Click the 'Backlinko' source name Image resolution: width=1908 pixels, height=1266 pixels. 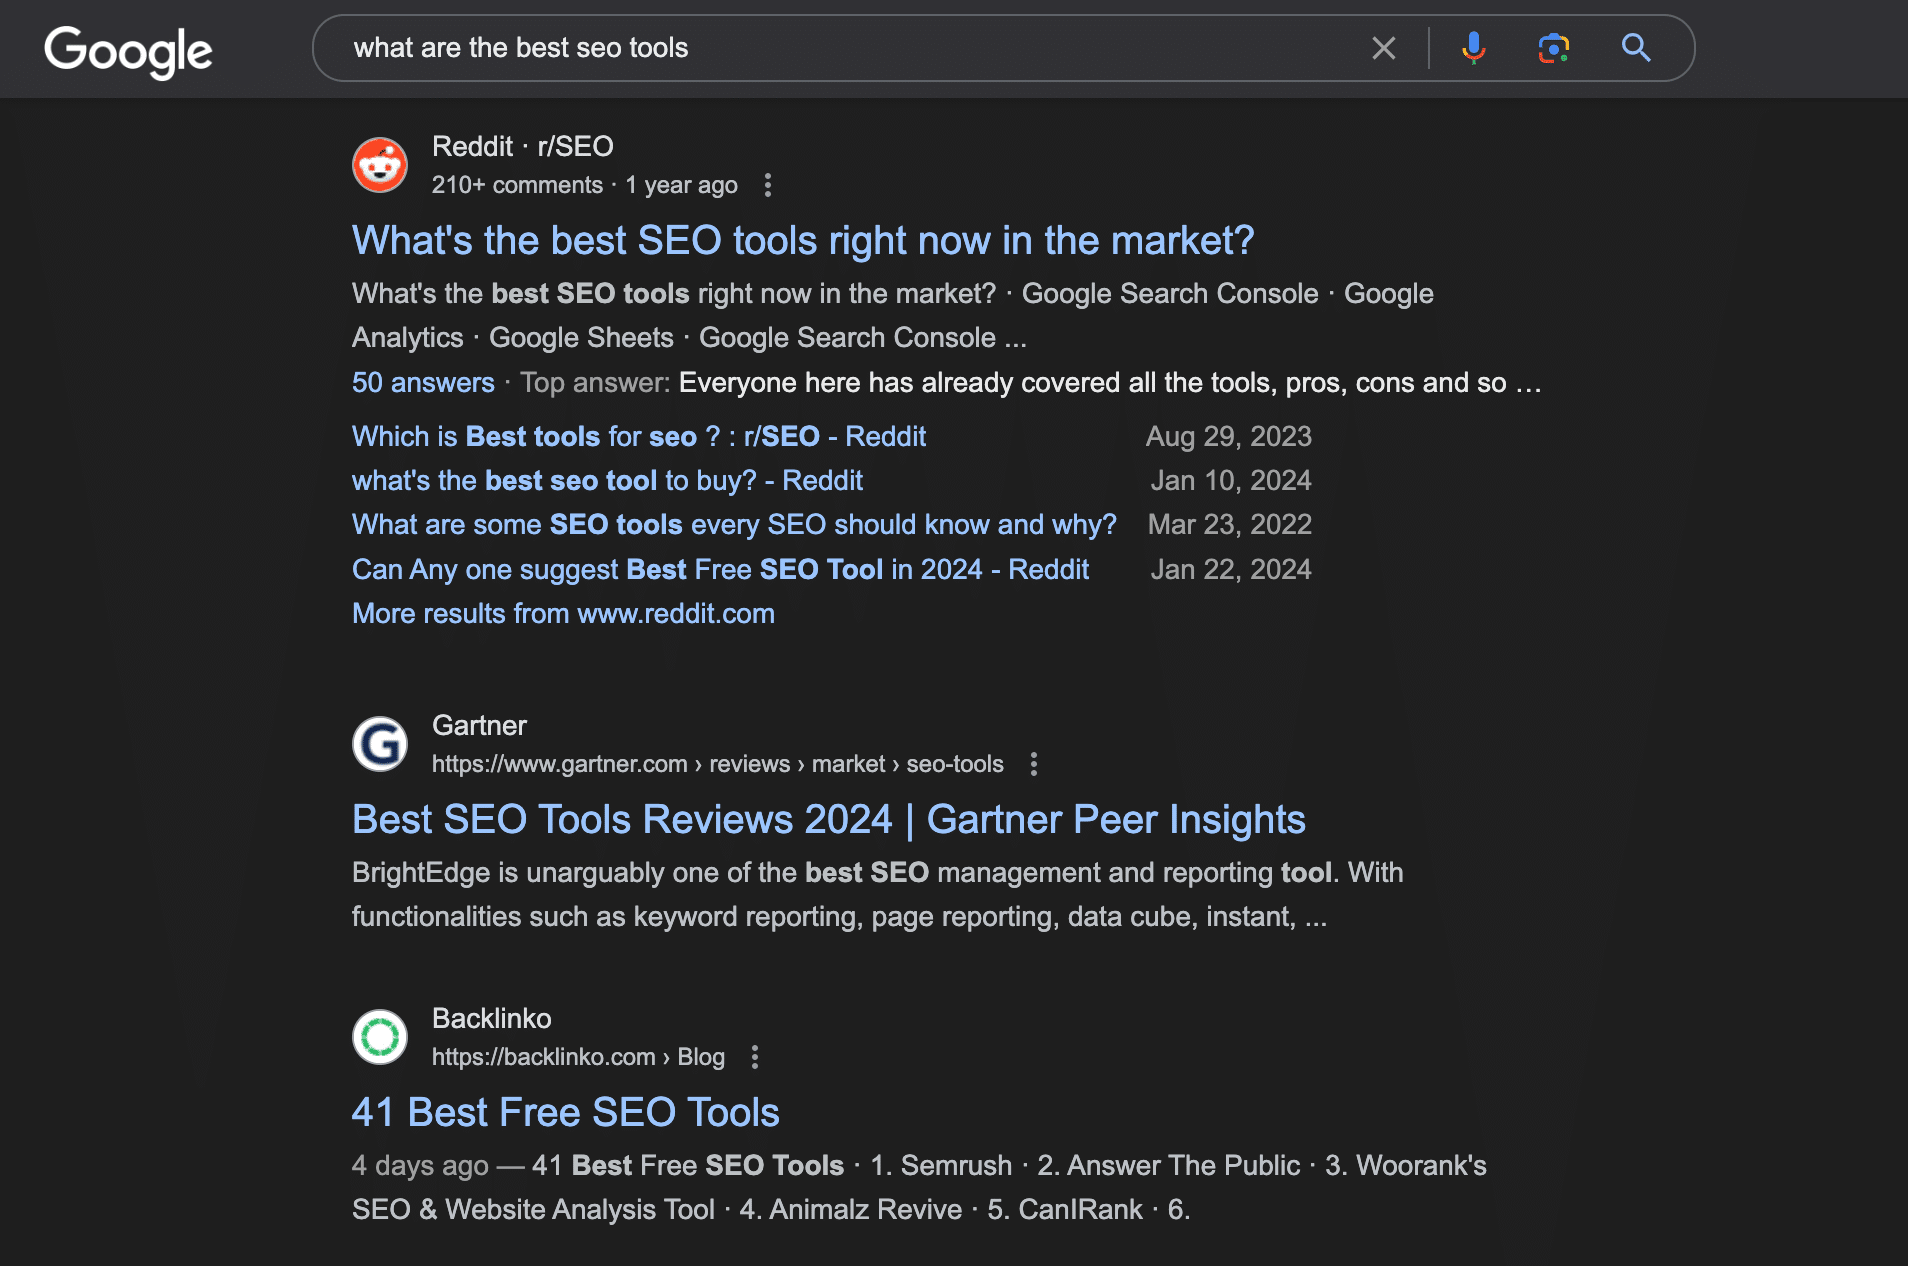click(x=491, y=1019)
